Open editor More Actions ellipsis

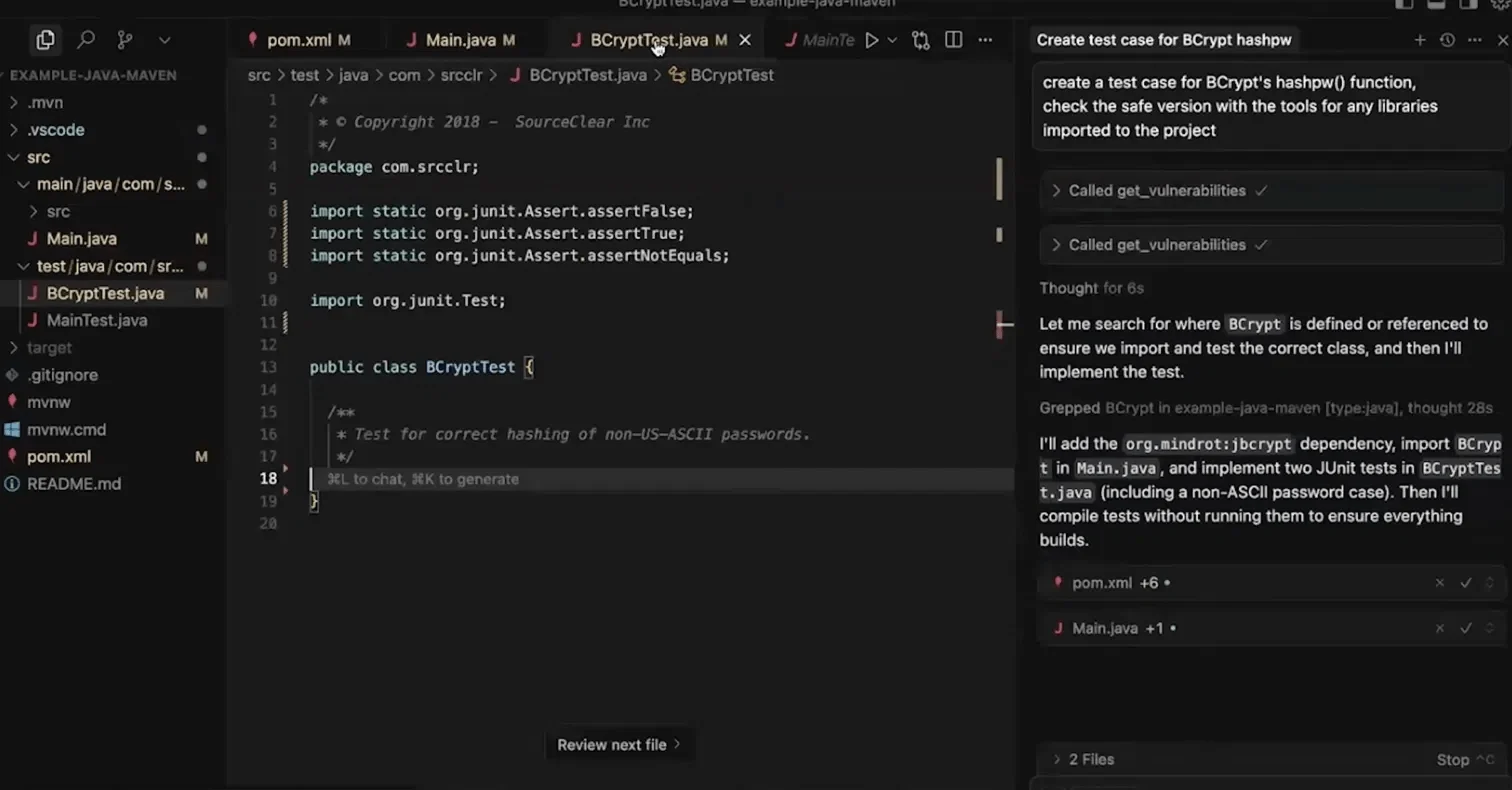point(985,40)
